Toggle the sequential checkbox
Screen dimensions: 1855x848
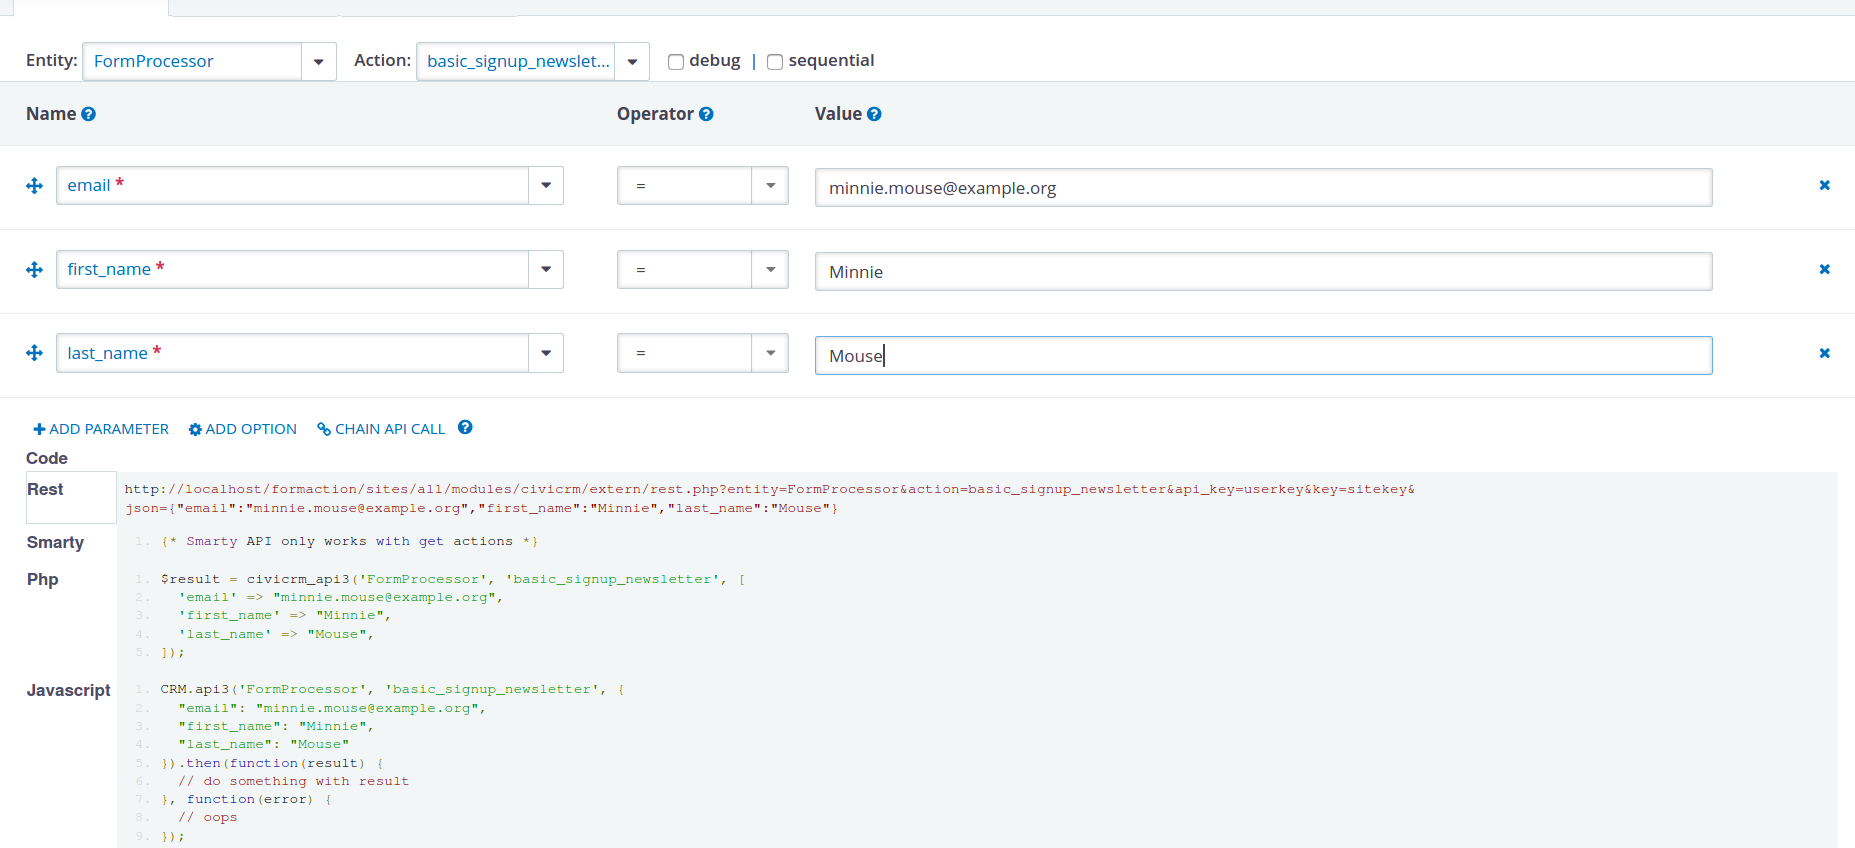775,62
